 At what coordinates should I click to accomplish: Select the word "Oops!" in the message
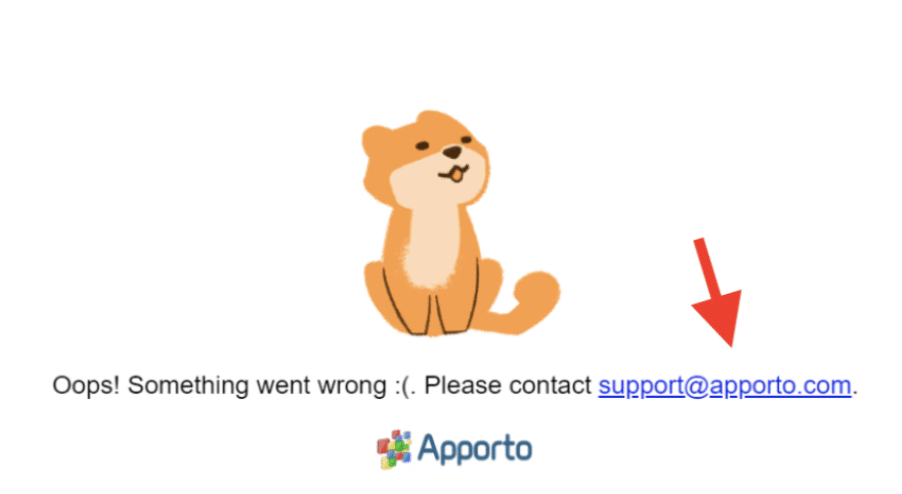point(86,386)
